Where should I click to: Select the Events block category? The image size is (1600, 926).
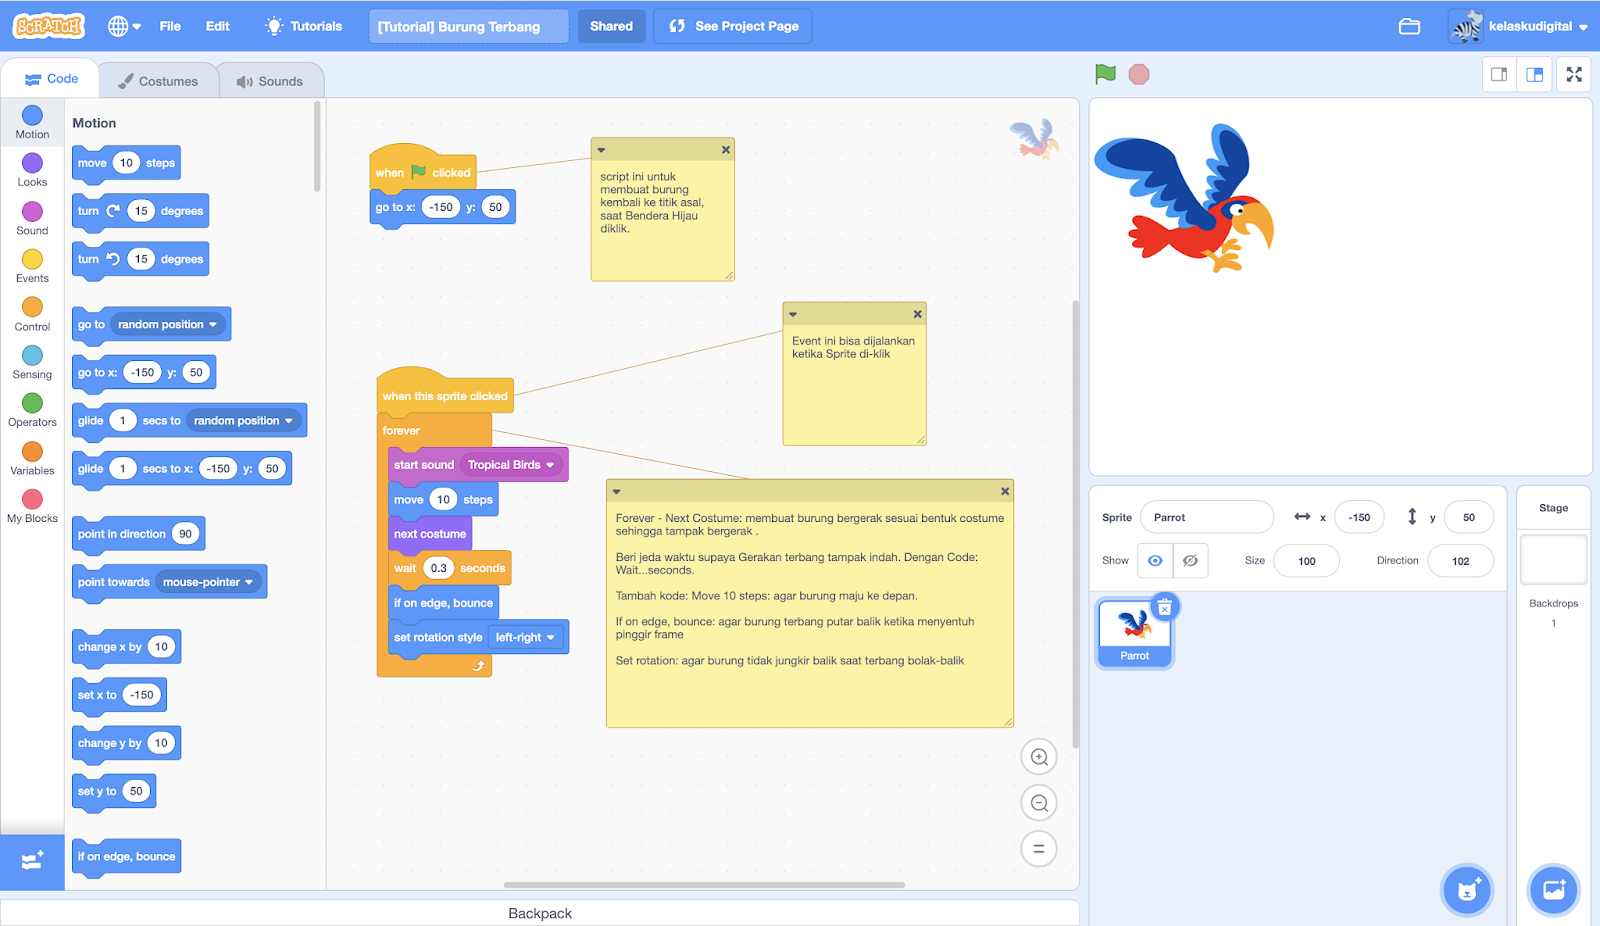[31, 265]
